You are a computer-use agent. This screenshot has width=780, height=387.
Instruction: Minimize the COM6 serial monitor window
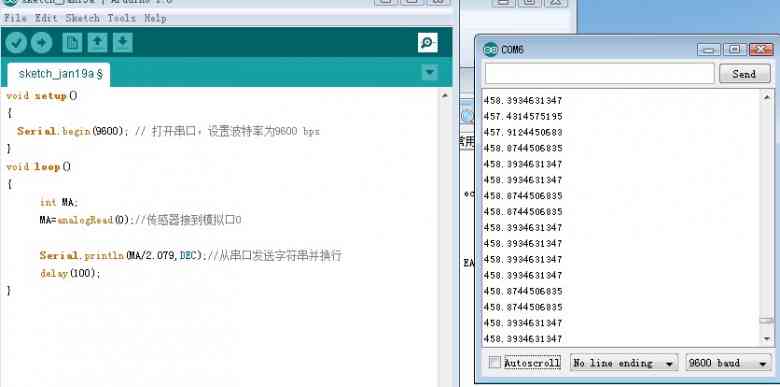(708, 50)
